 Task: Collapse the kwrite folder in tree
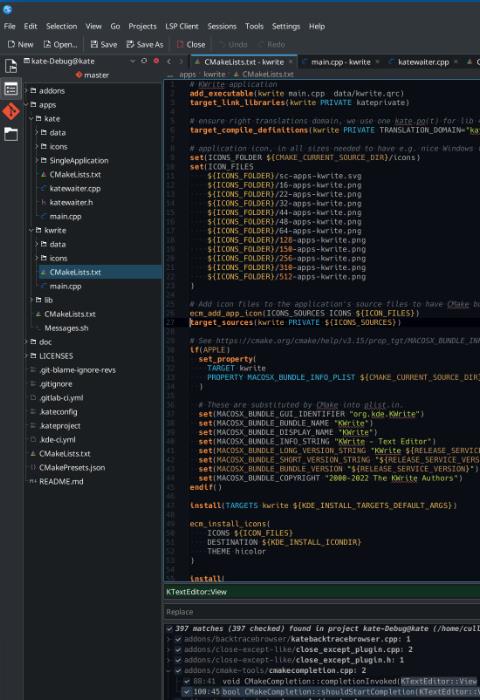[31, 230]
